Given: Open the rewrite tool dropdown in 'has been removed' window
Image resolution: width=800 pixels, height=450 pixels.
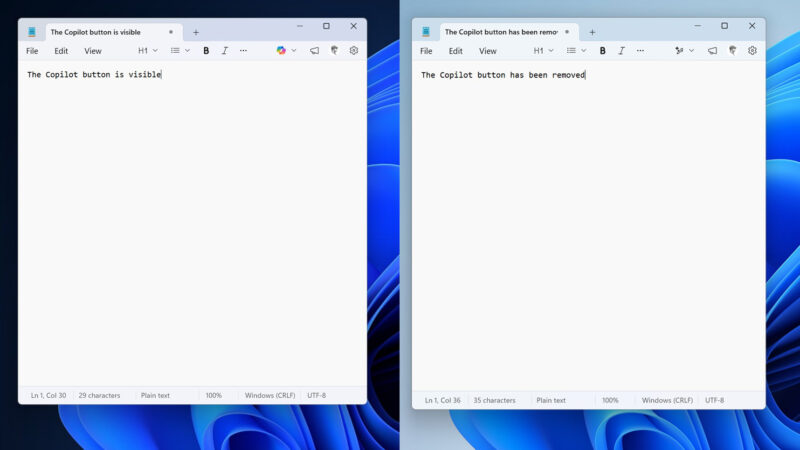Looking at the screenshot, I should coord(684,51).
